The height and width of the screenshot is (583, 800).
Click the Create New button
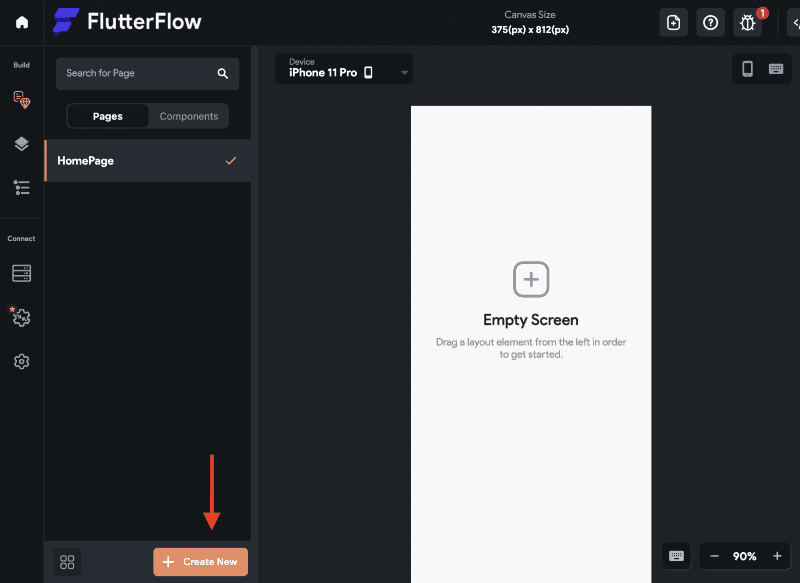click(x=201, y=562)
